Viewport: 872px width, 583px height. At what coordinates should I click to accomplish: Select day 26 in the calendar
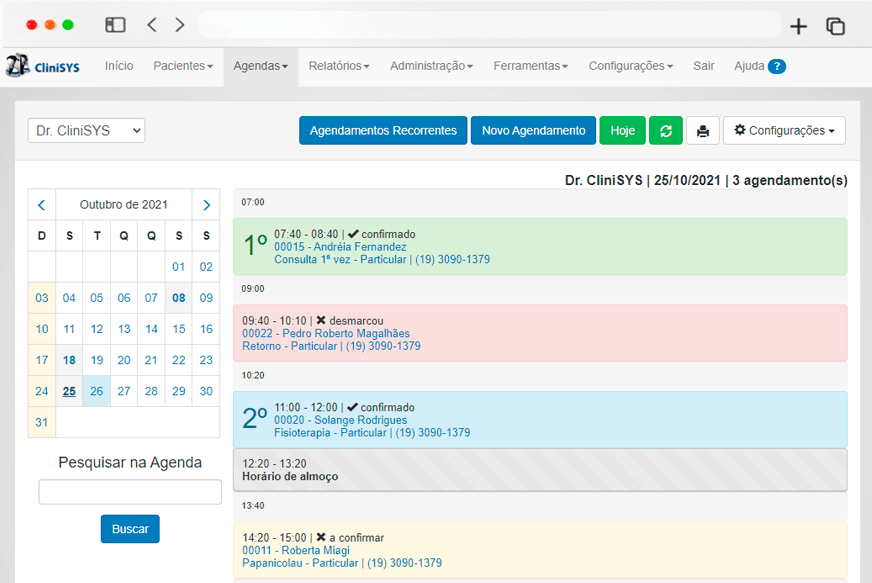[97, 392]
